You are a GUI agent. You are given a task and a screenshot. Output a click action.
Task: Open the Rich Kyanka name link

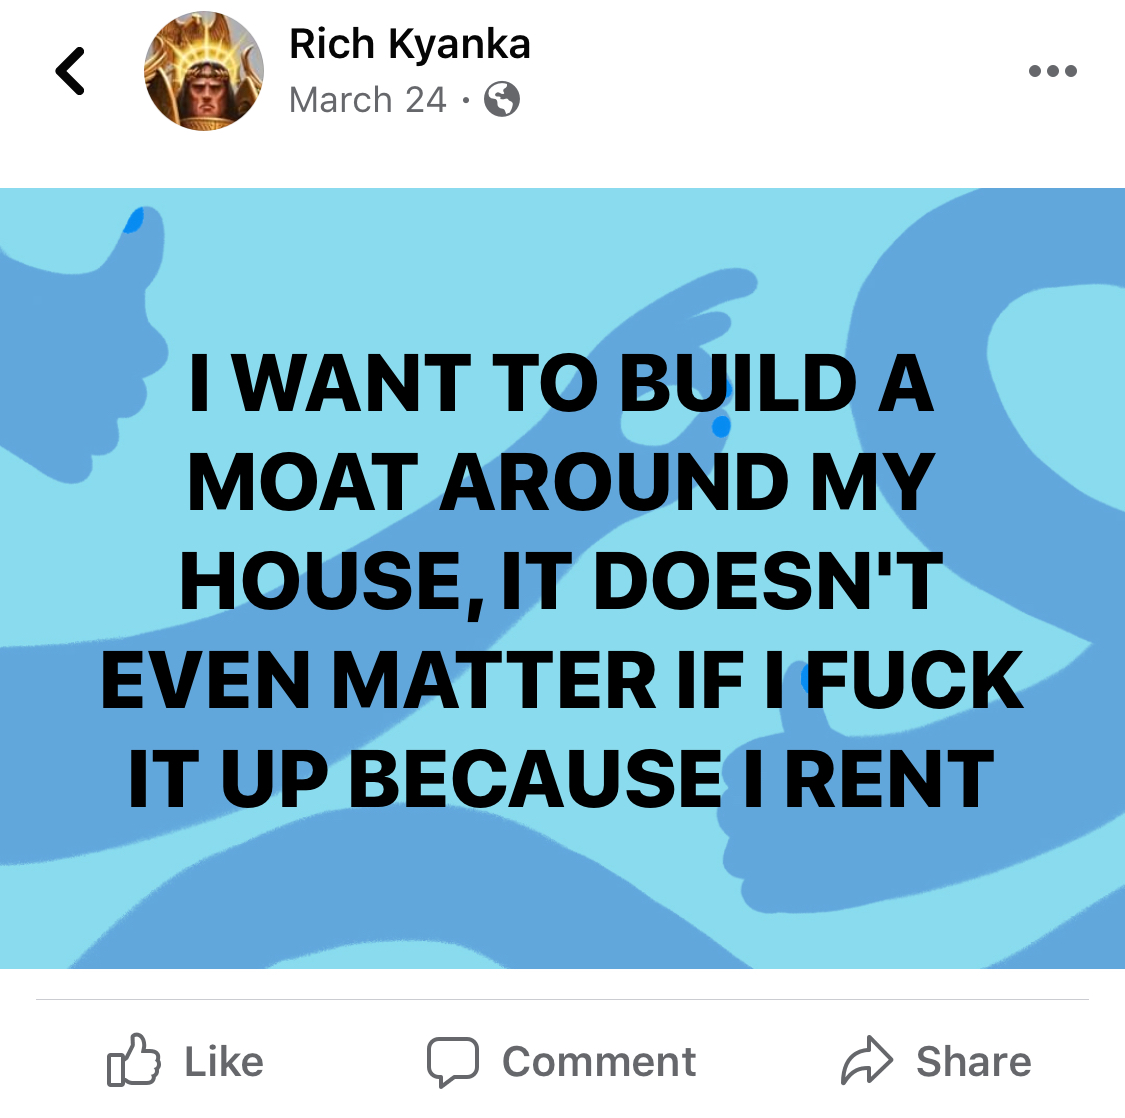pos(410,44)
